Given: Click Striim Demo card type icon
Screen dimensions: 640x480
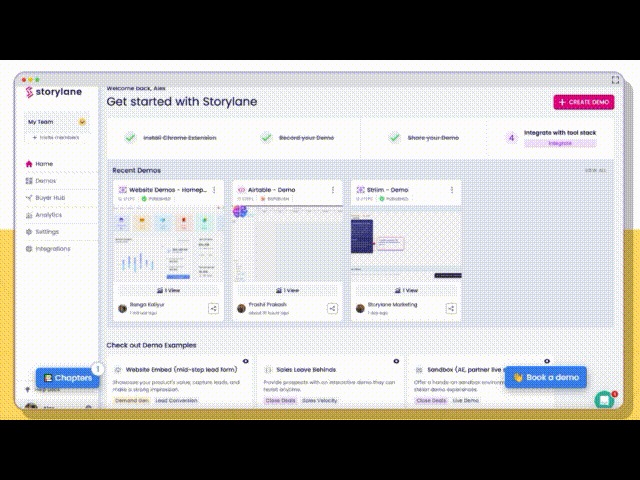Looking at the screenshot, I should click(360, 190).
